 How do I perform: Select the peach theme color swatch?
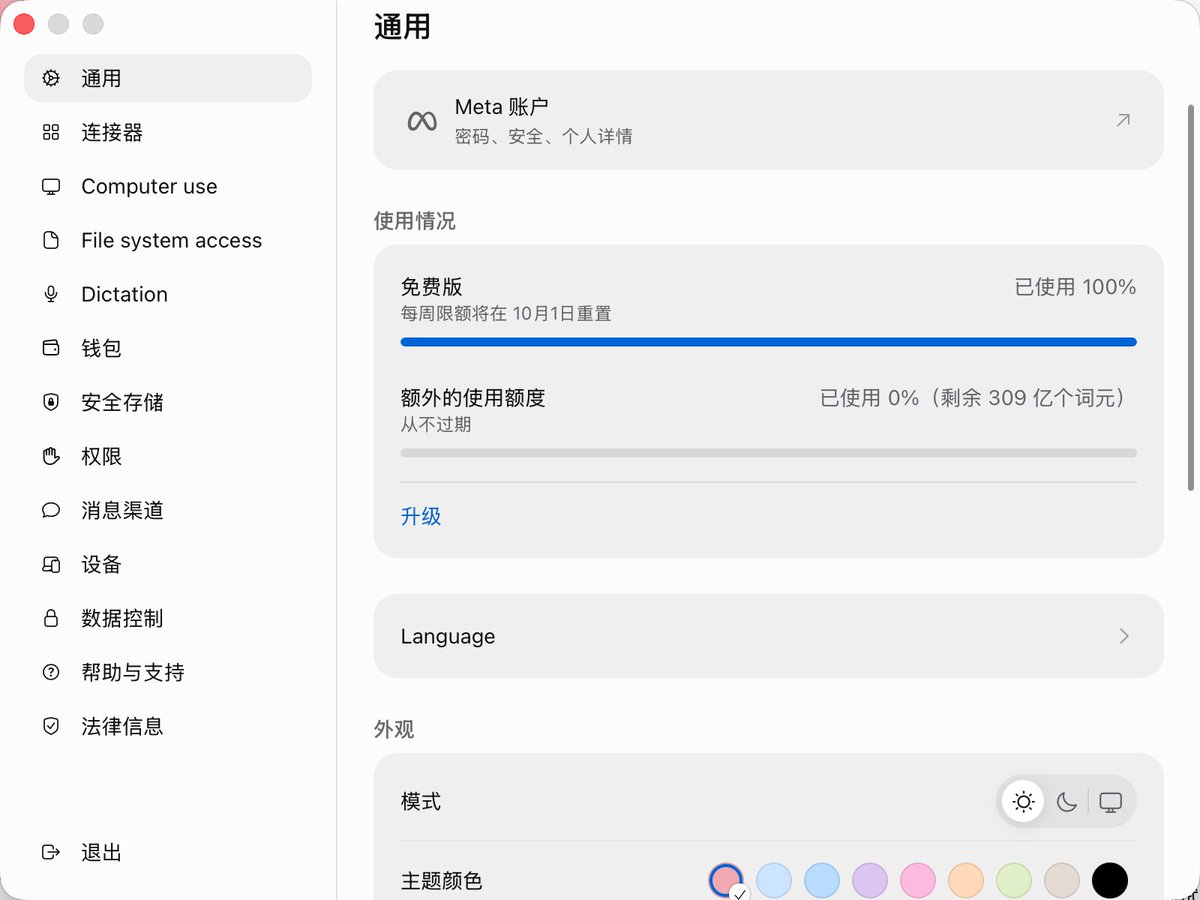pos(966,881)
